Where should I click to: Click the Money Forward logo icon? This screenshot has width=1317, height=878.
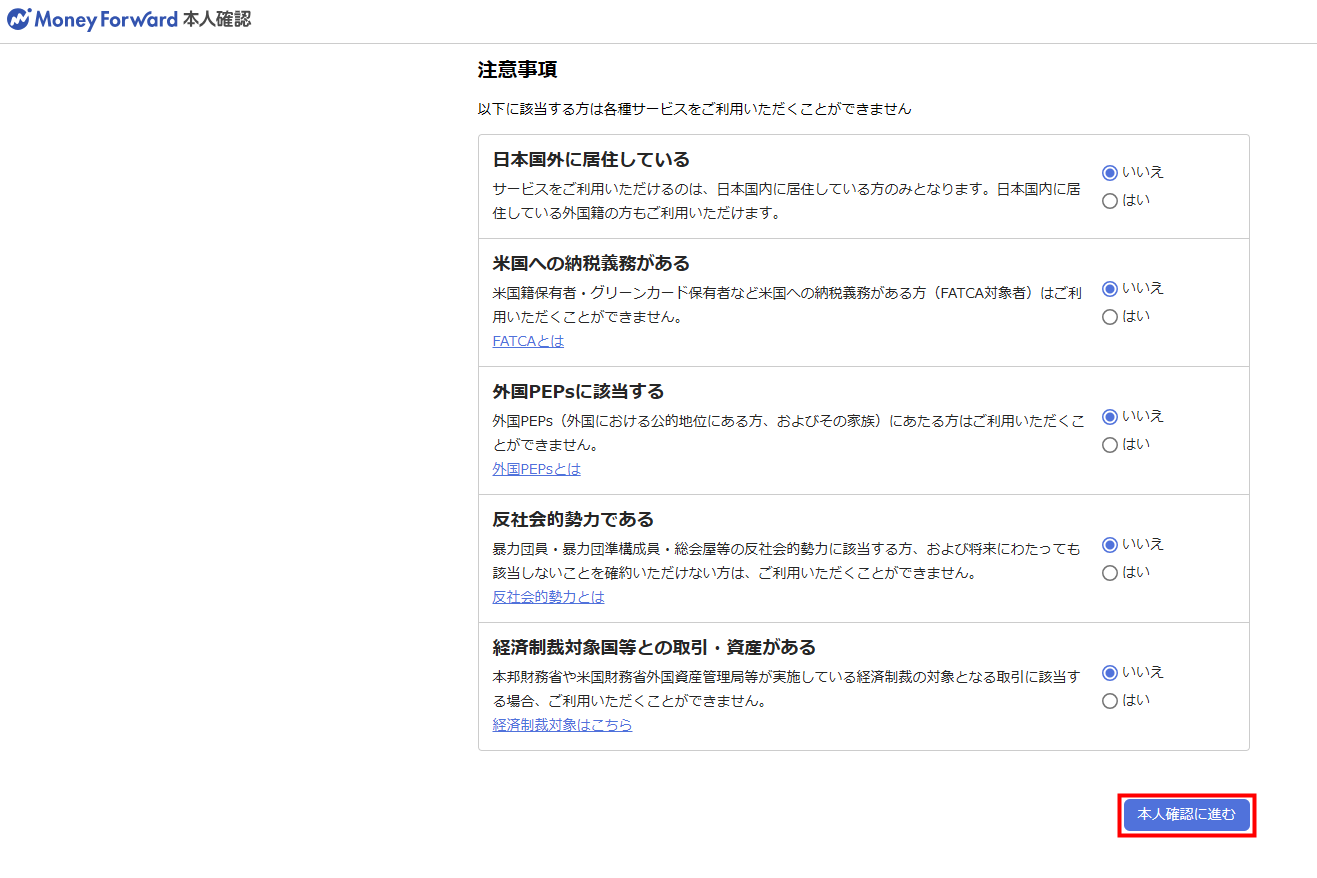click(x=19, y=20)
